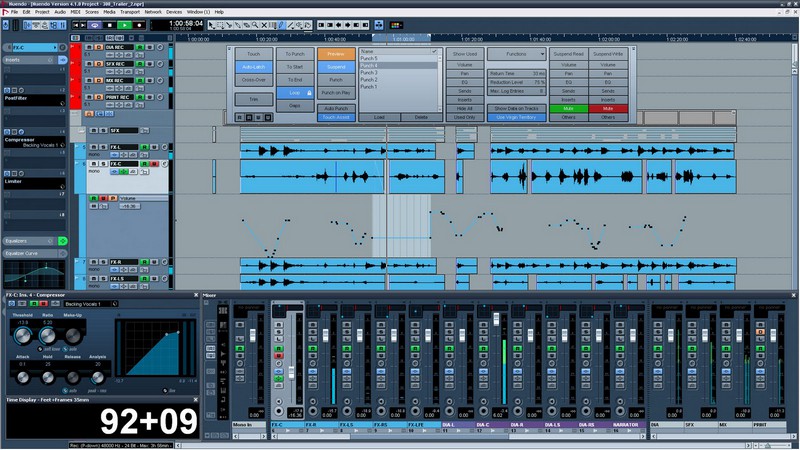Open the Devices menu
Image resolution: width=800 pixels, height=450 pixels.
tap(175, 11)
